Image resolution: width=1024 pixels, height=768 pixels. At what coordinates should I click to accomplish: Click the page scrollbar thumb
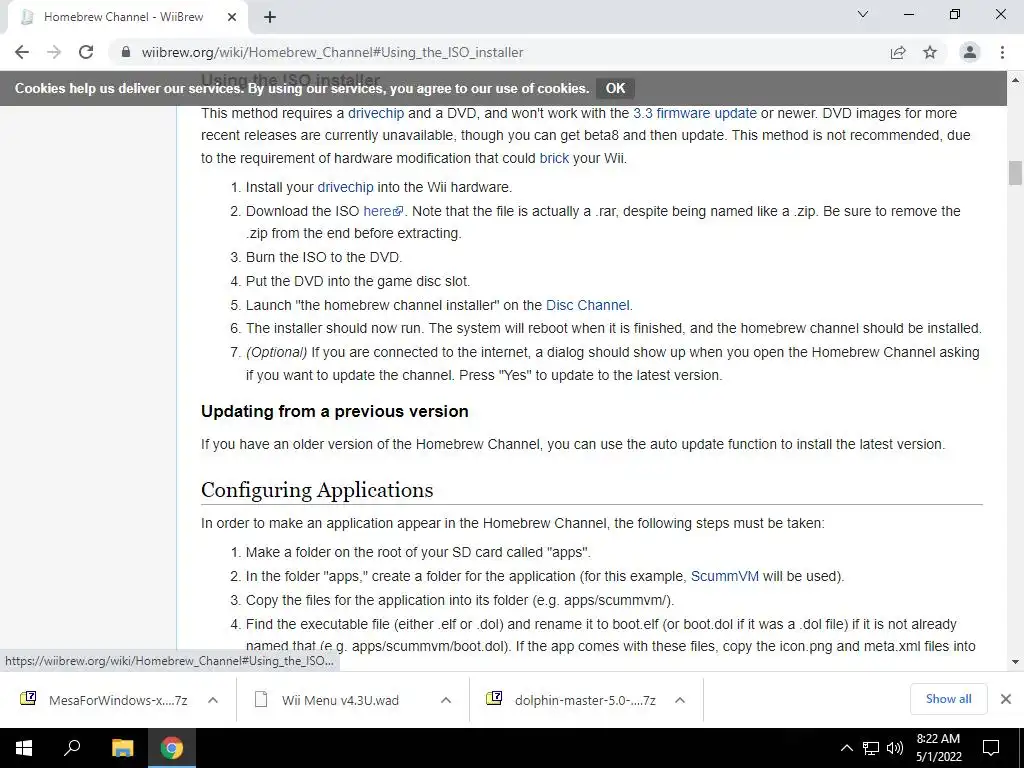point(1015,173)
